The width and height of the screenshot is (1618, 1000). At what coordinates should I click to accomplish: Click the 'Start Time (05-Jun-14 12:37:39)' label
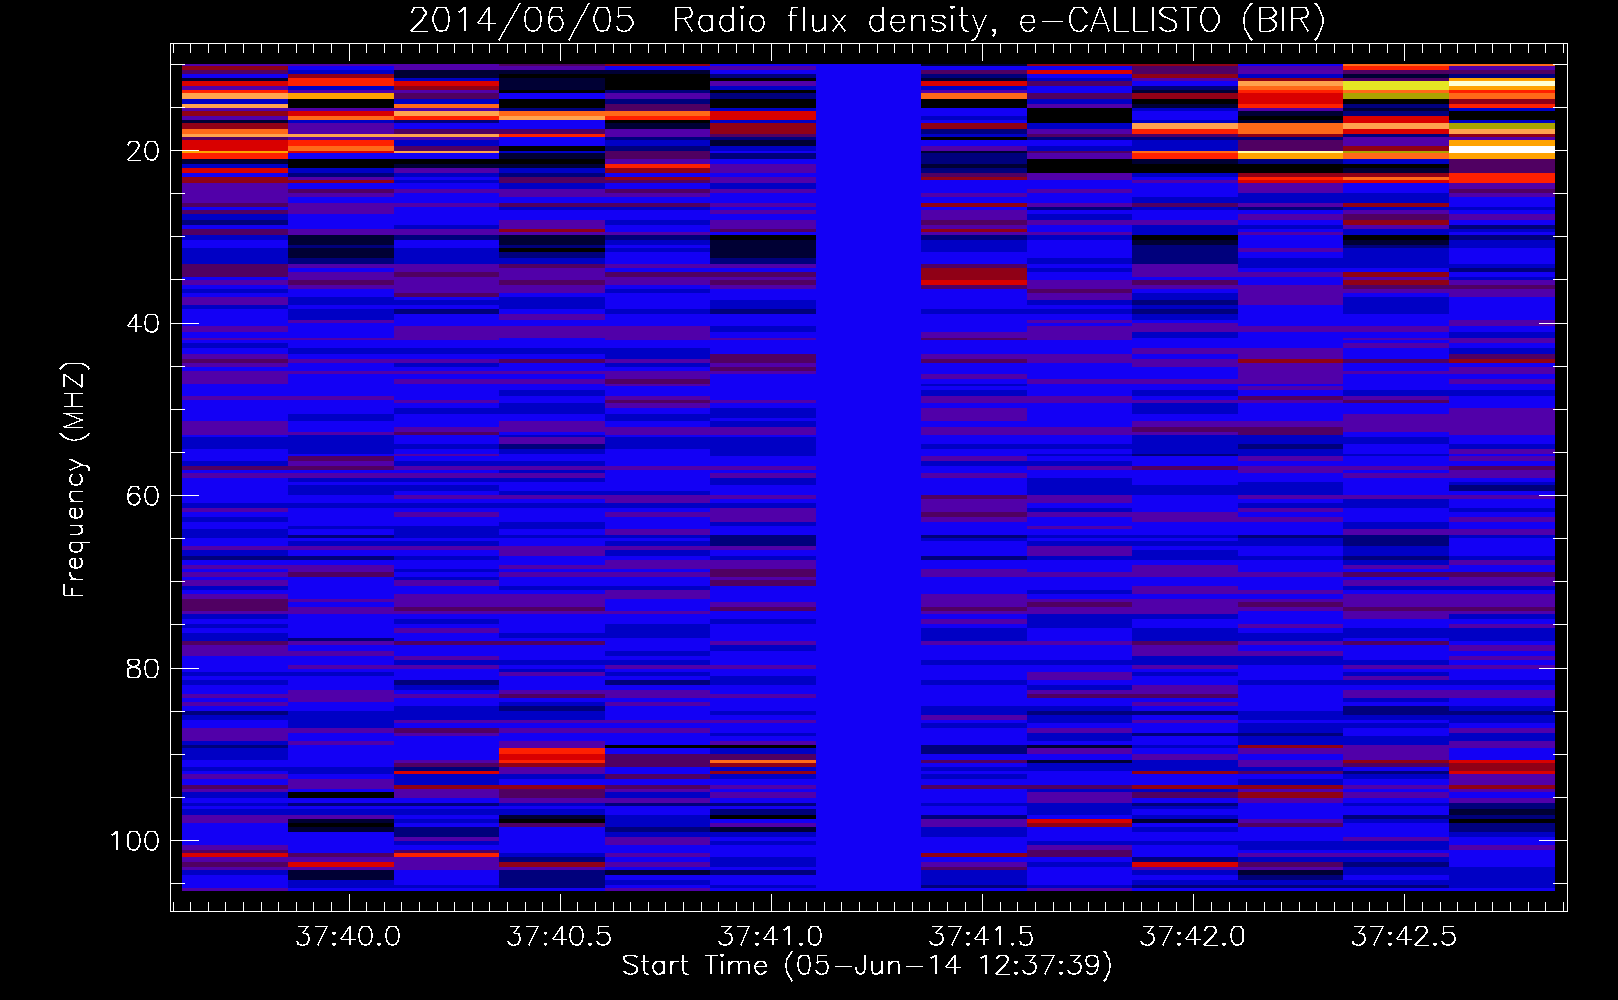867,966
